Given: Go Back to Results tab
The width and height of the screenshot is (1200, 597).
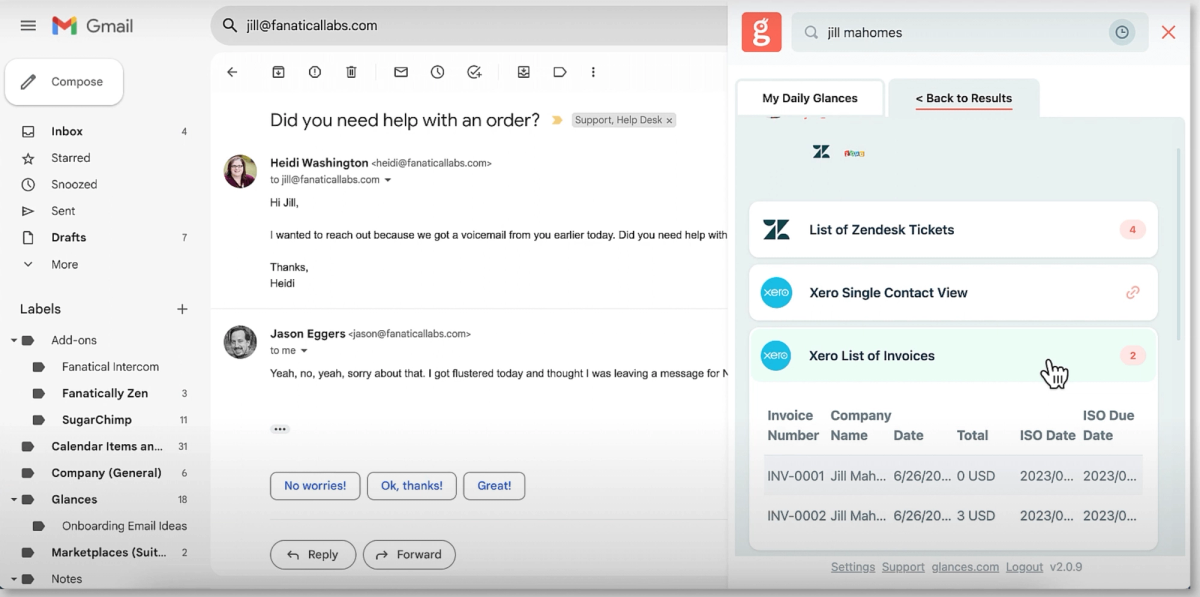Looking at the screenshot, I should [x=964, y=98].
